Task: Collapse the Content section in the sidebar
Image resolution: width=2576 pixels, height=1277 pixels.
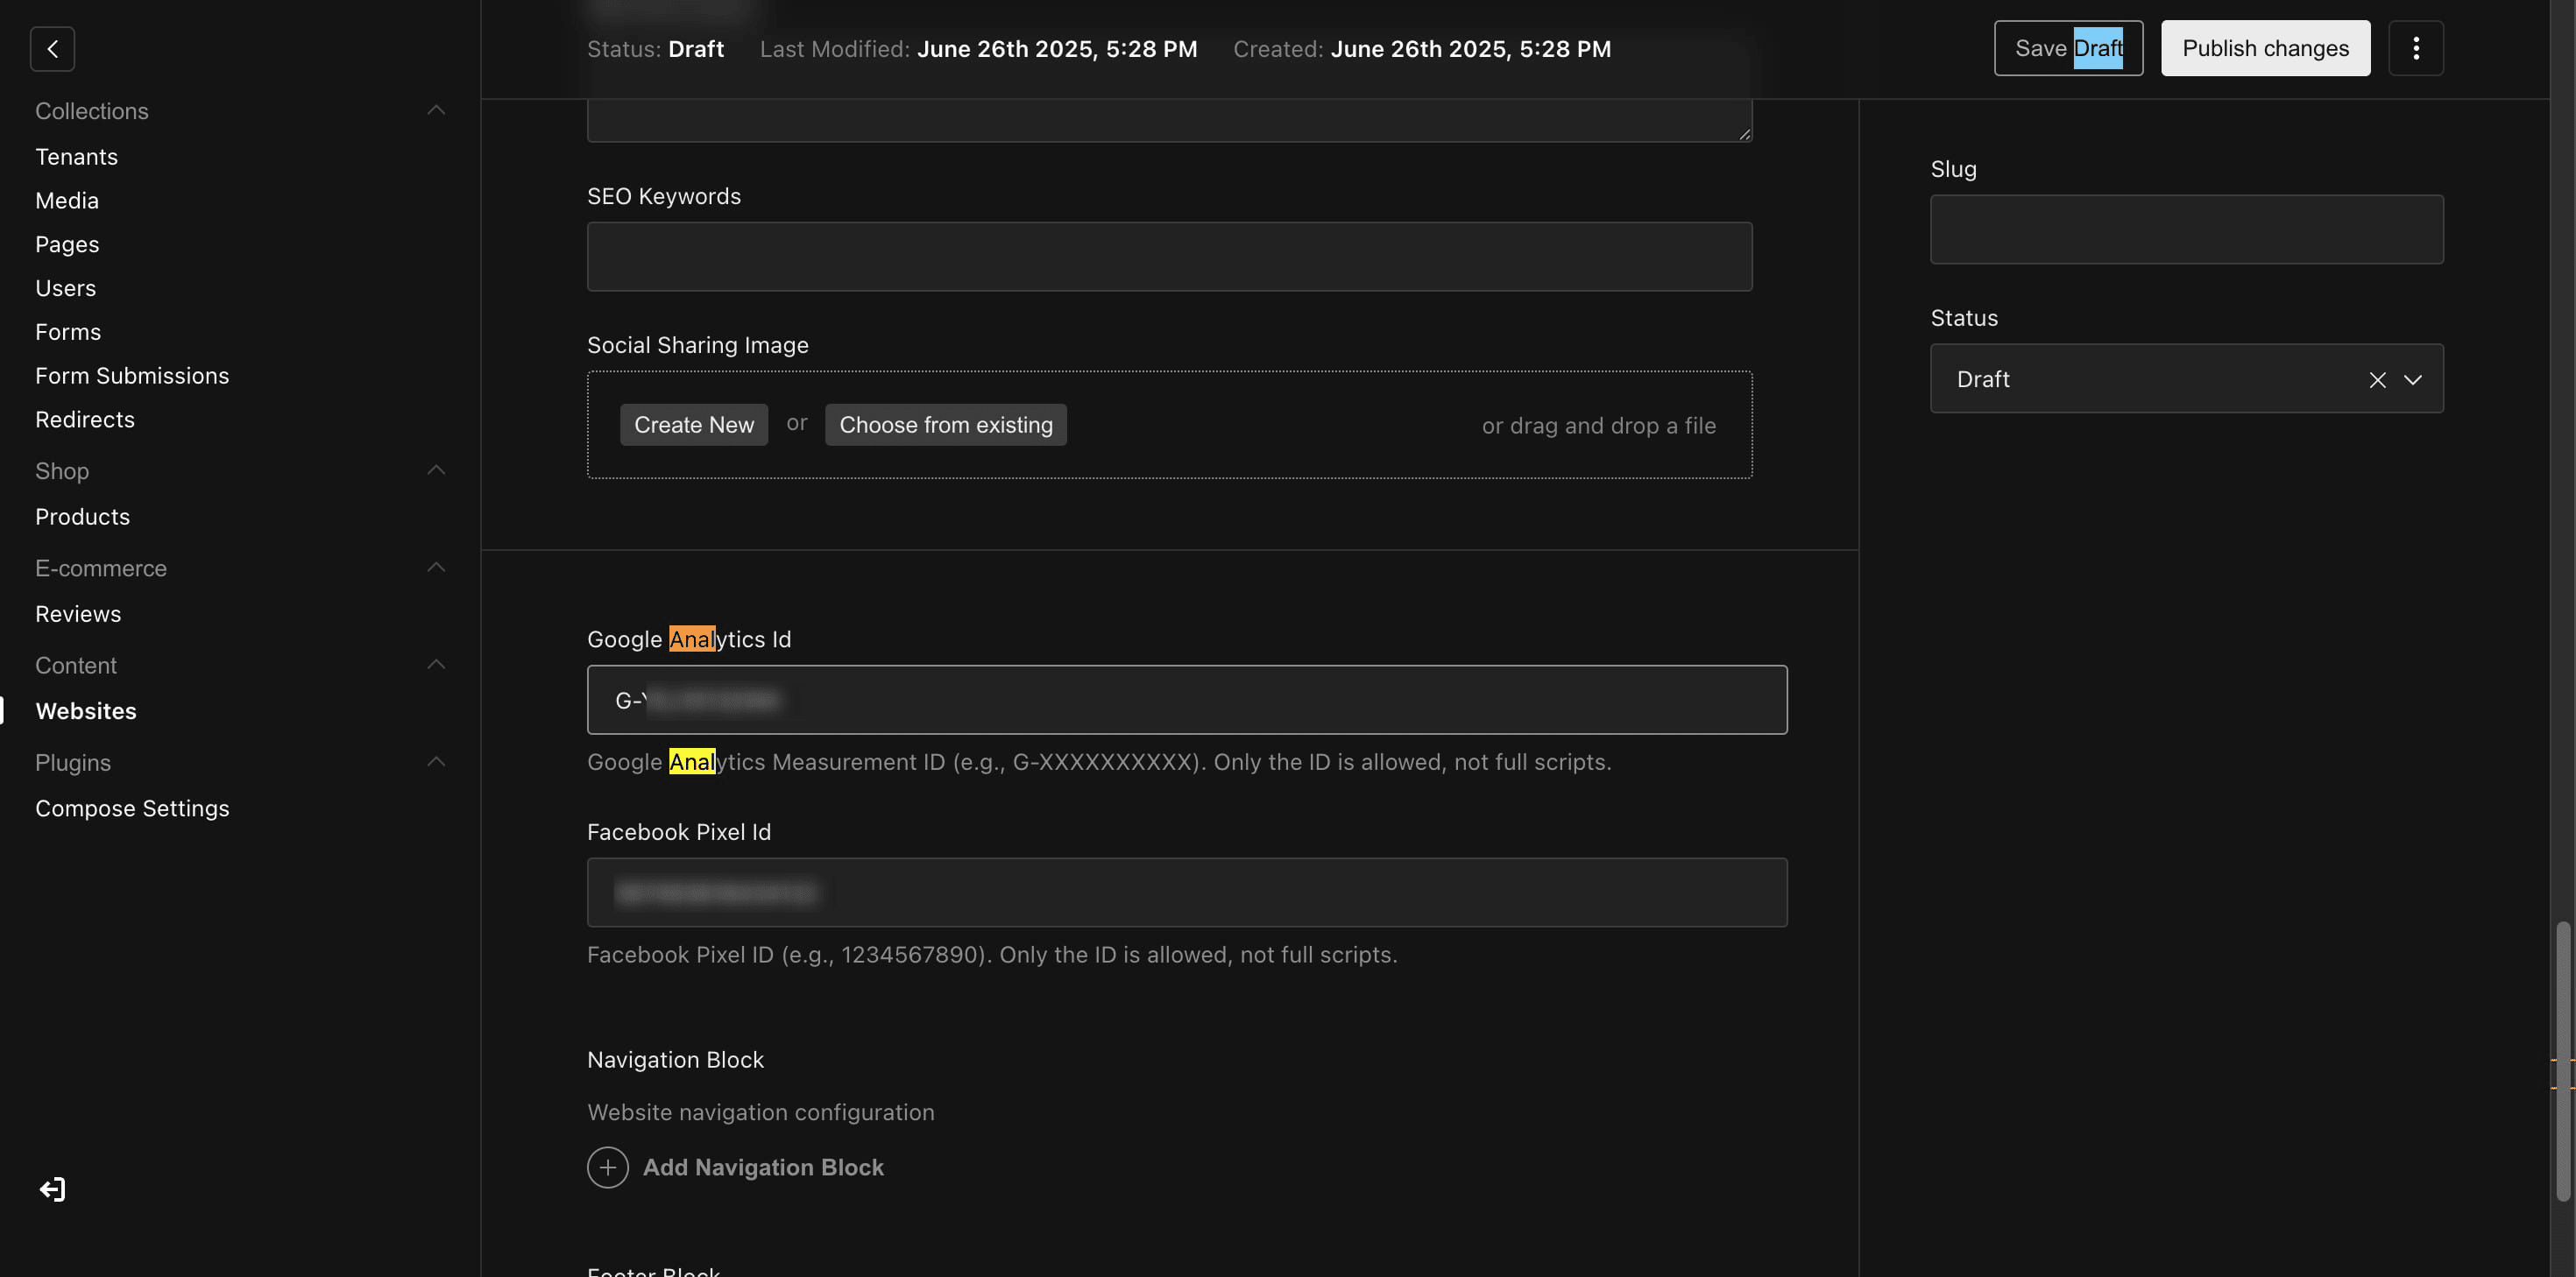Action: point(436,663)
